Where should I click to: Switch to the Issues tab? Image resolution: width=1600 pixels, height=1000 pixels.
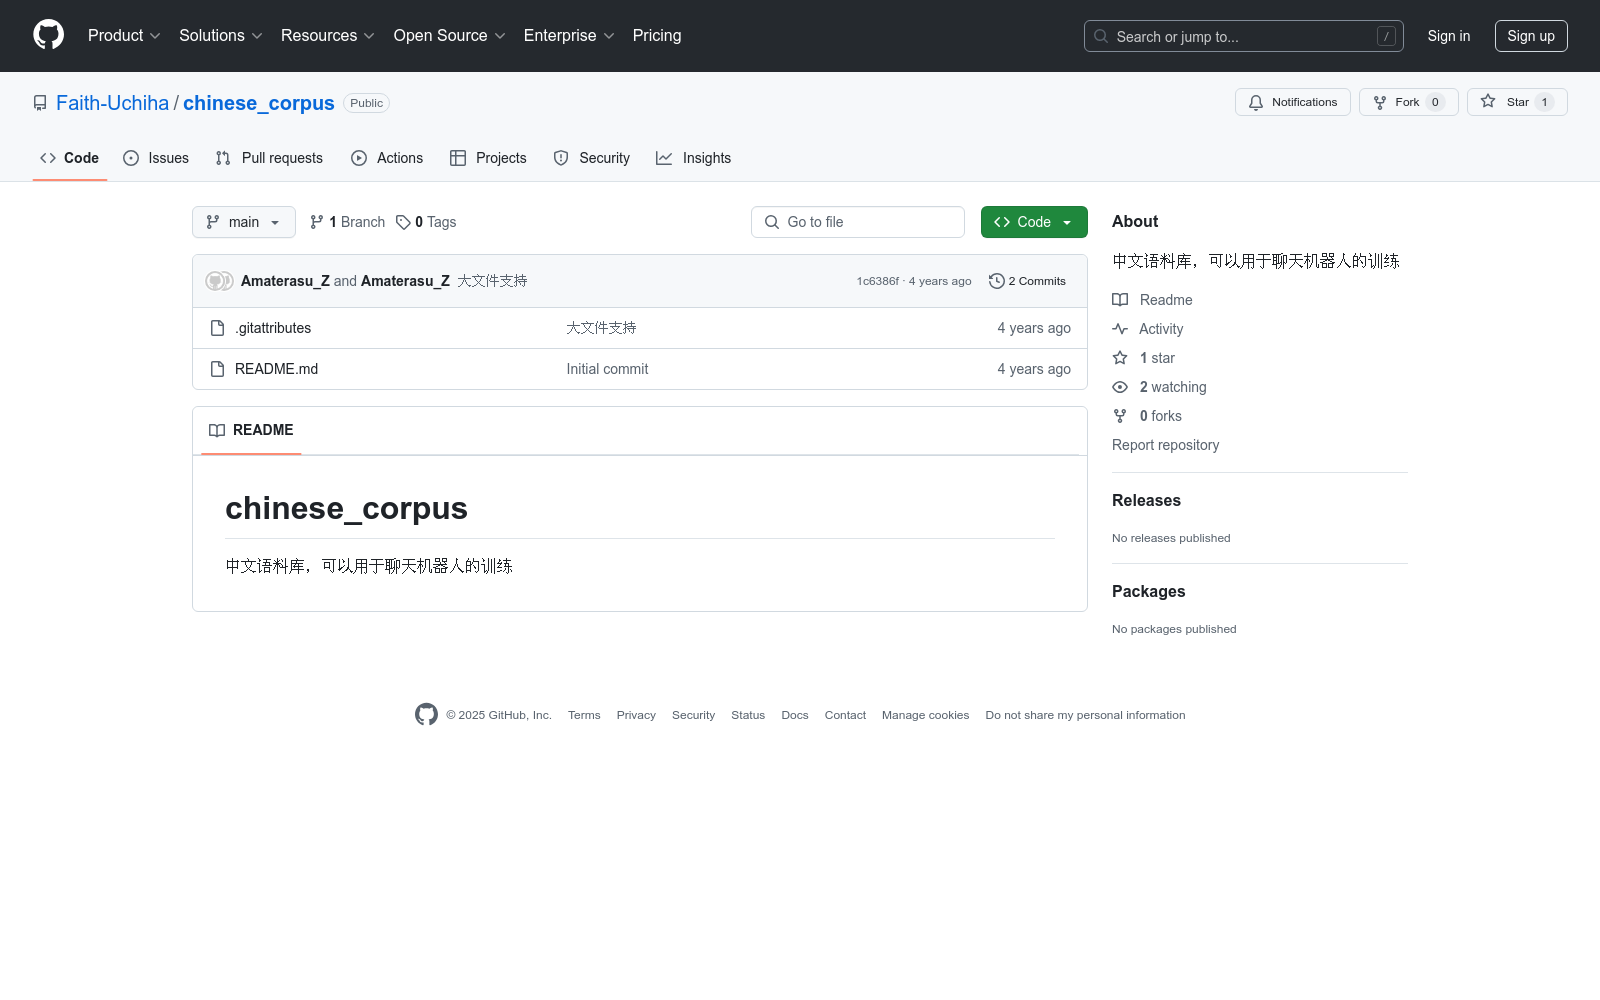(156, 158)
